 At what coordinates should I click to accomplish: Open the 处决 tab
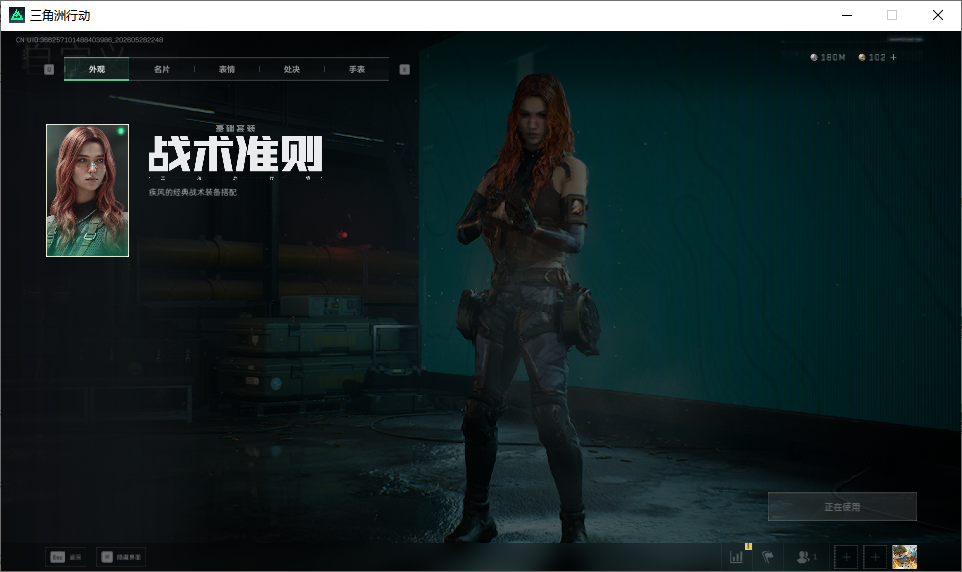(x=291, y=69)
